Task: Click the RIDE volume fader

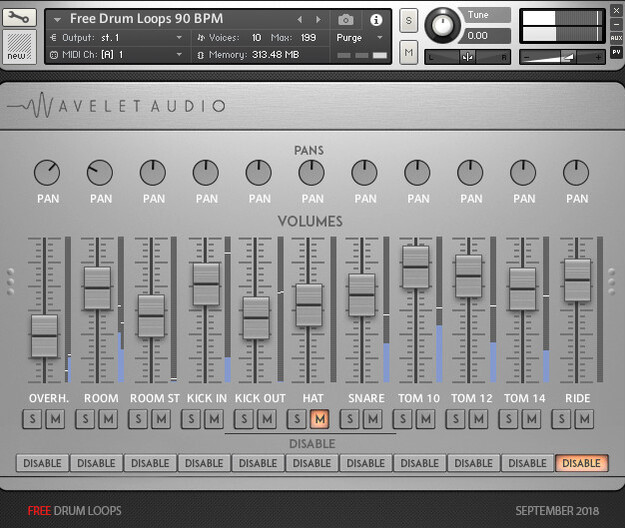Action: [577, 280]
